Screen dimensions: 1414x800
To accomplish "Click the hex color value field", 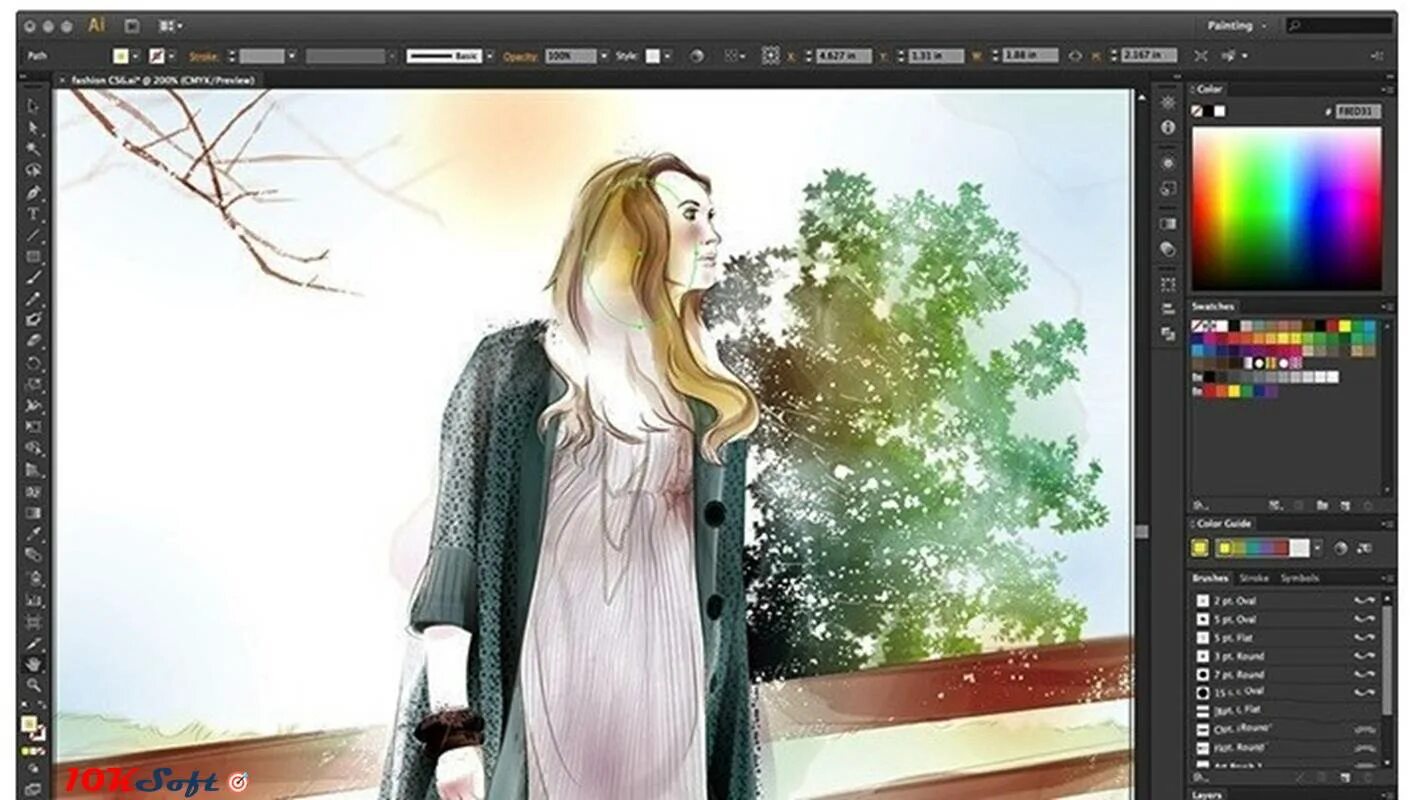I will click(1358, 111).
